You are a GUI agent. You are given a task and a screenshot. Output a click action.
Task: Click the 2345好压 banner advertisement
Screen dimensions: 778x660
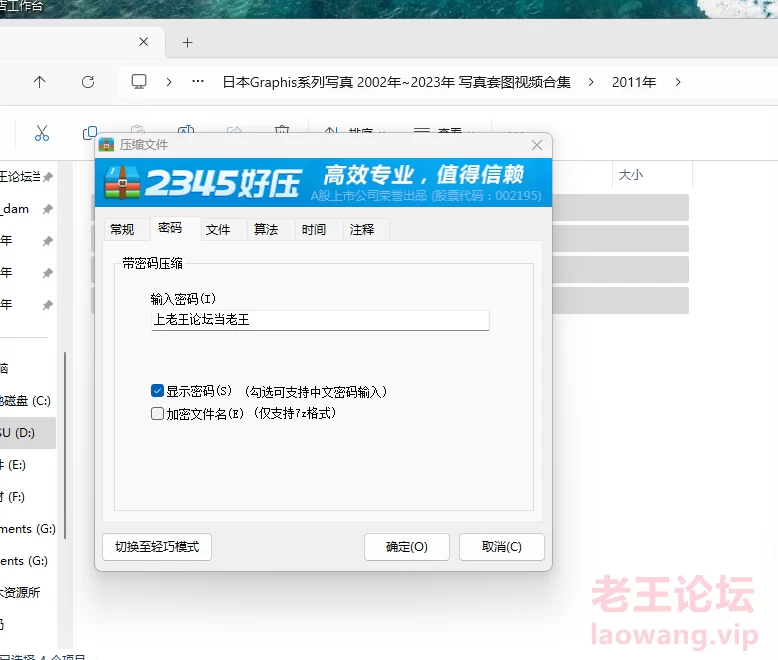324,182
